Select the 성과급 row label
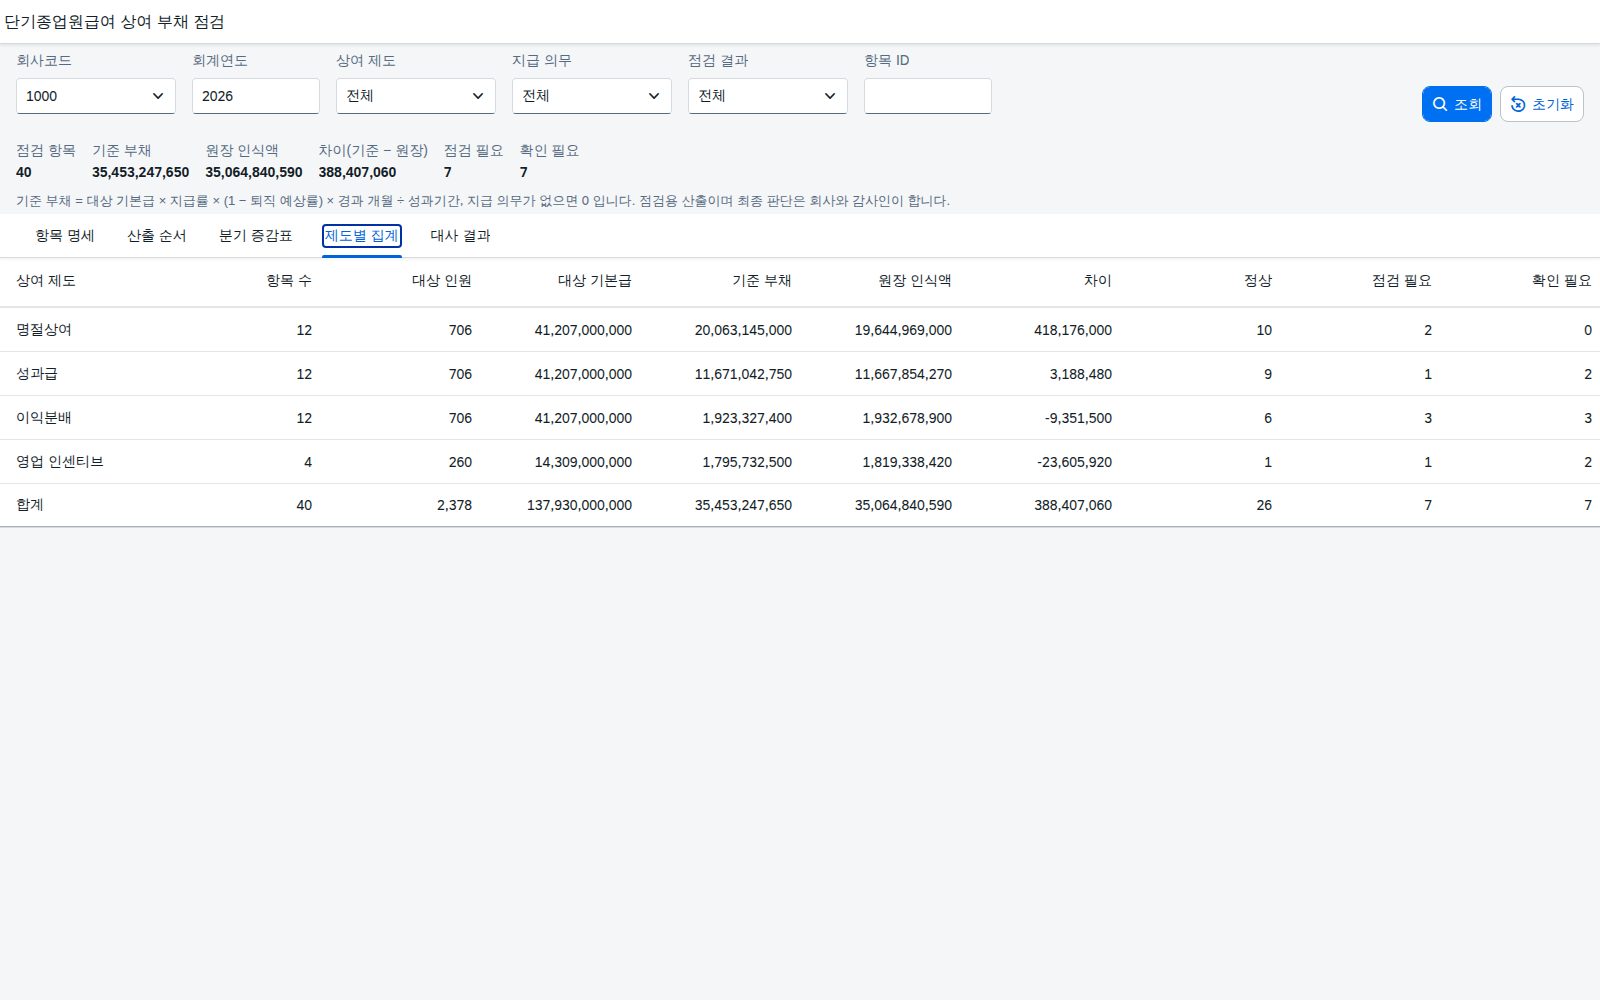This screenshot has width=1600, height=1000. pyautogui.click(x=37, y=374)
